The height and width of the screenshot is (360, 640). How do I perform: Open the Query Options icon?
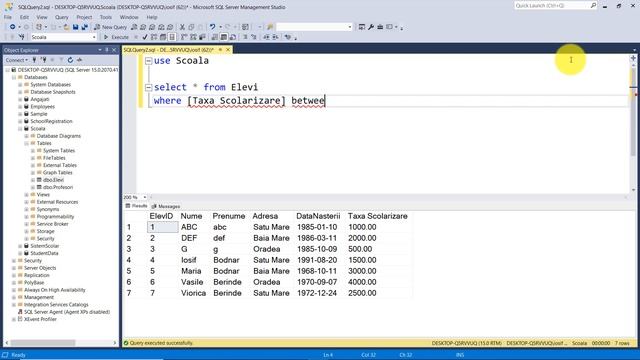[x=163, y=37]
